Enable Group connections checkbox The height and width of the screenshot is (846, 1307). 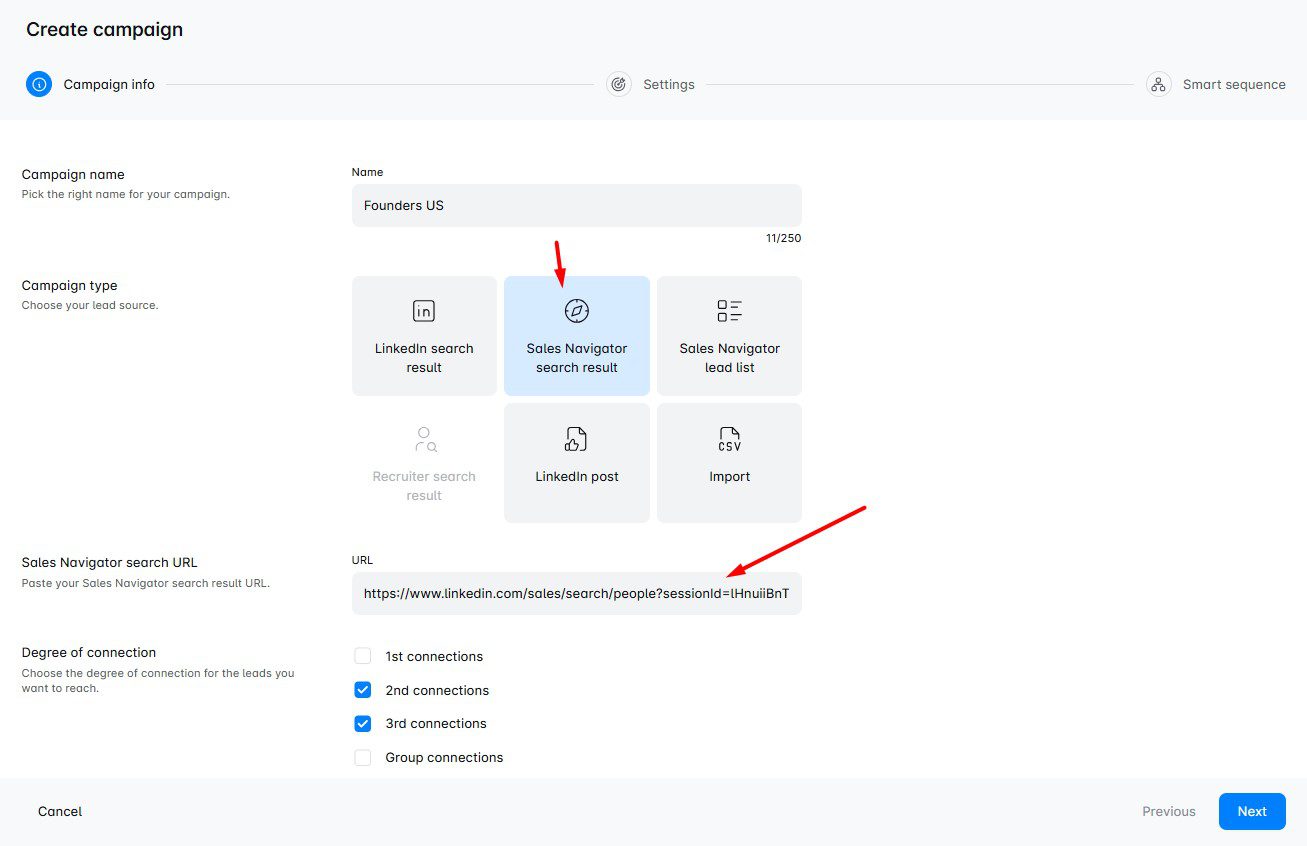[x=363, y=757]
